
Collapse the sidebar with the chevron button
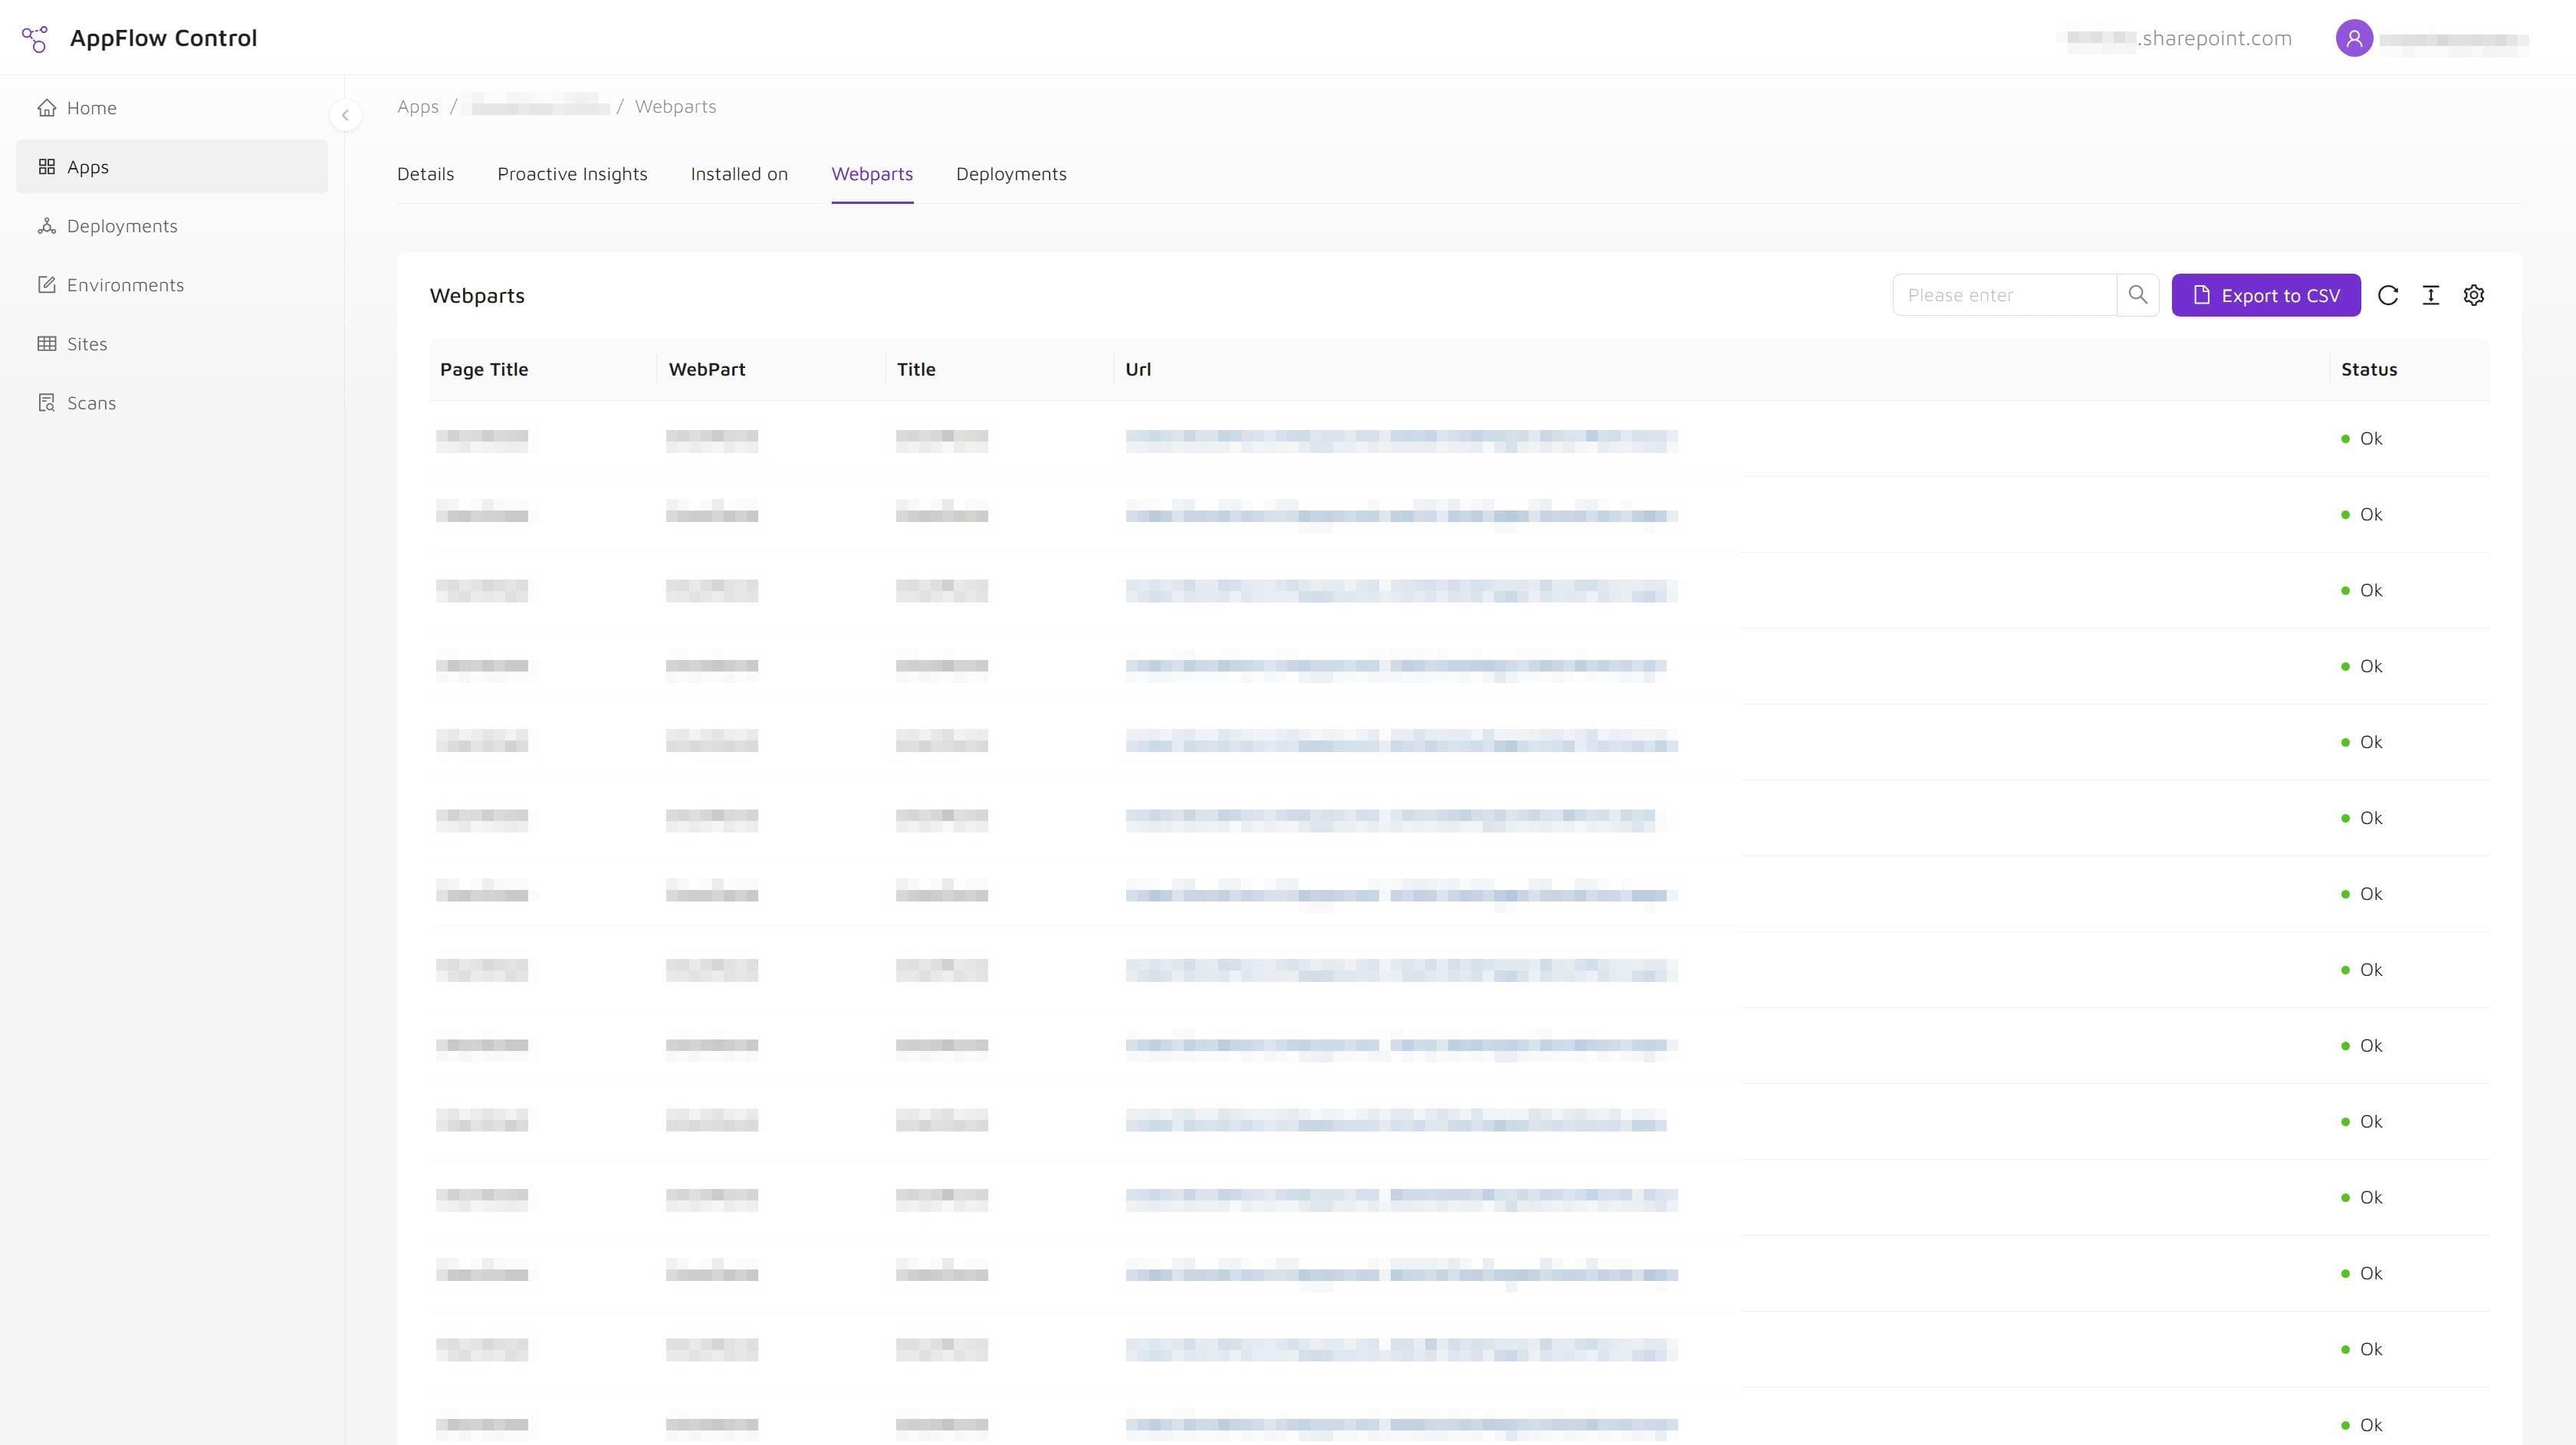click(345, 115)
